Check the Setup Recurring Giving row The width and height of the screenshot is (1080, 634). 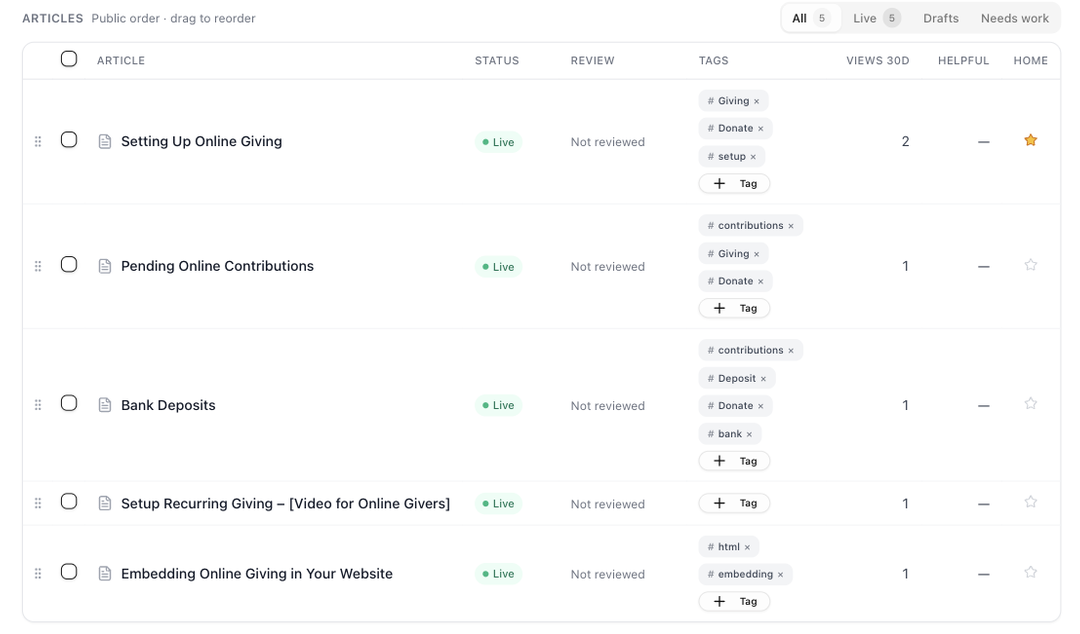pyautogui.click(x=69, y=502)
